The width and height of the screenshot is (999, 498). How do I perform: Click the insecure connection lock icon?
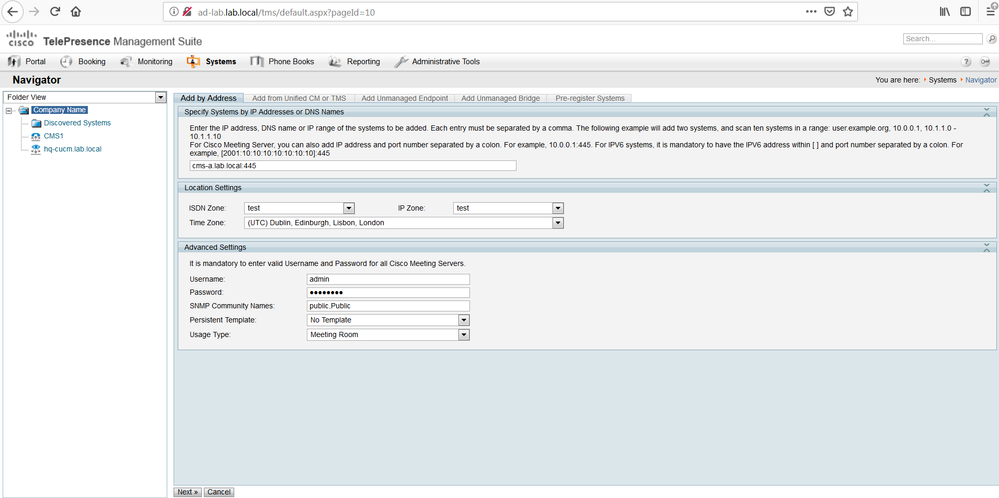(x=187, y=11)
